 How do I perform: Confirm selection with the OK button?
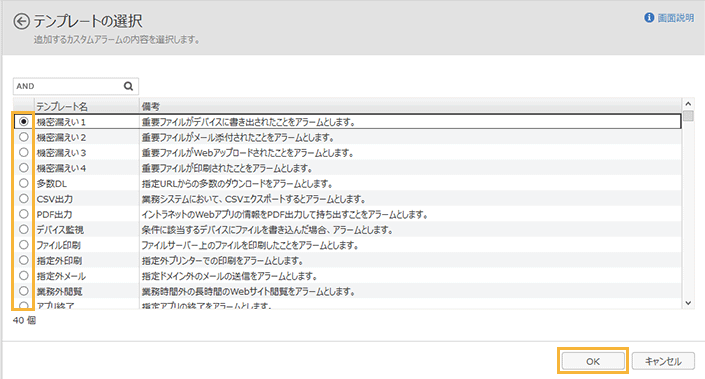593,361
